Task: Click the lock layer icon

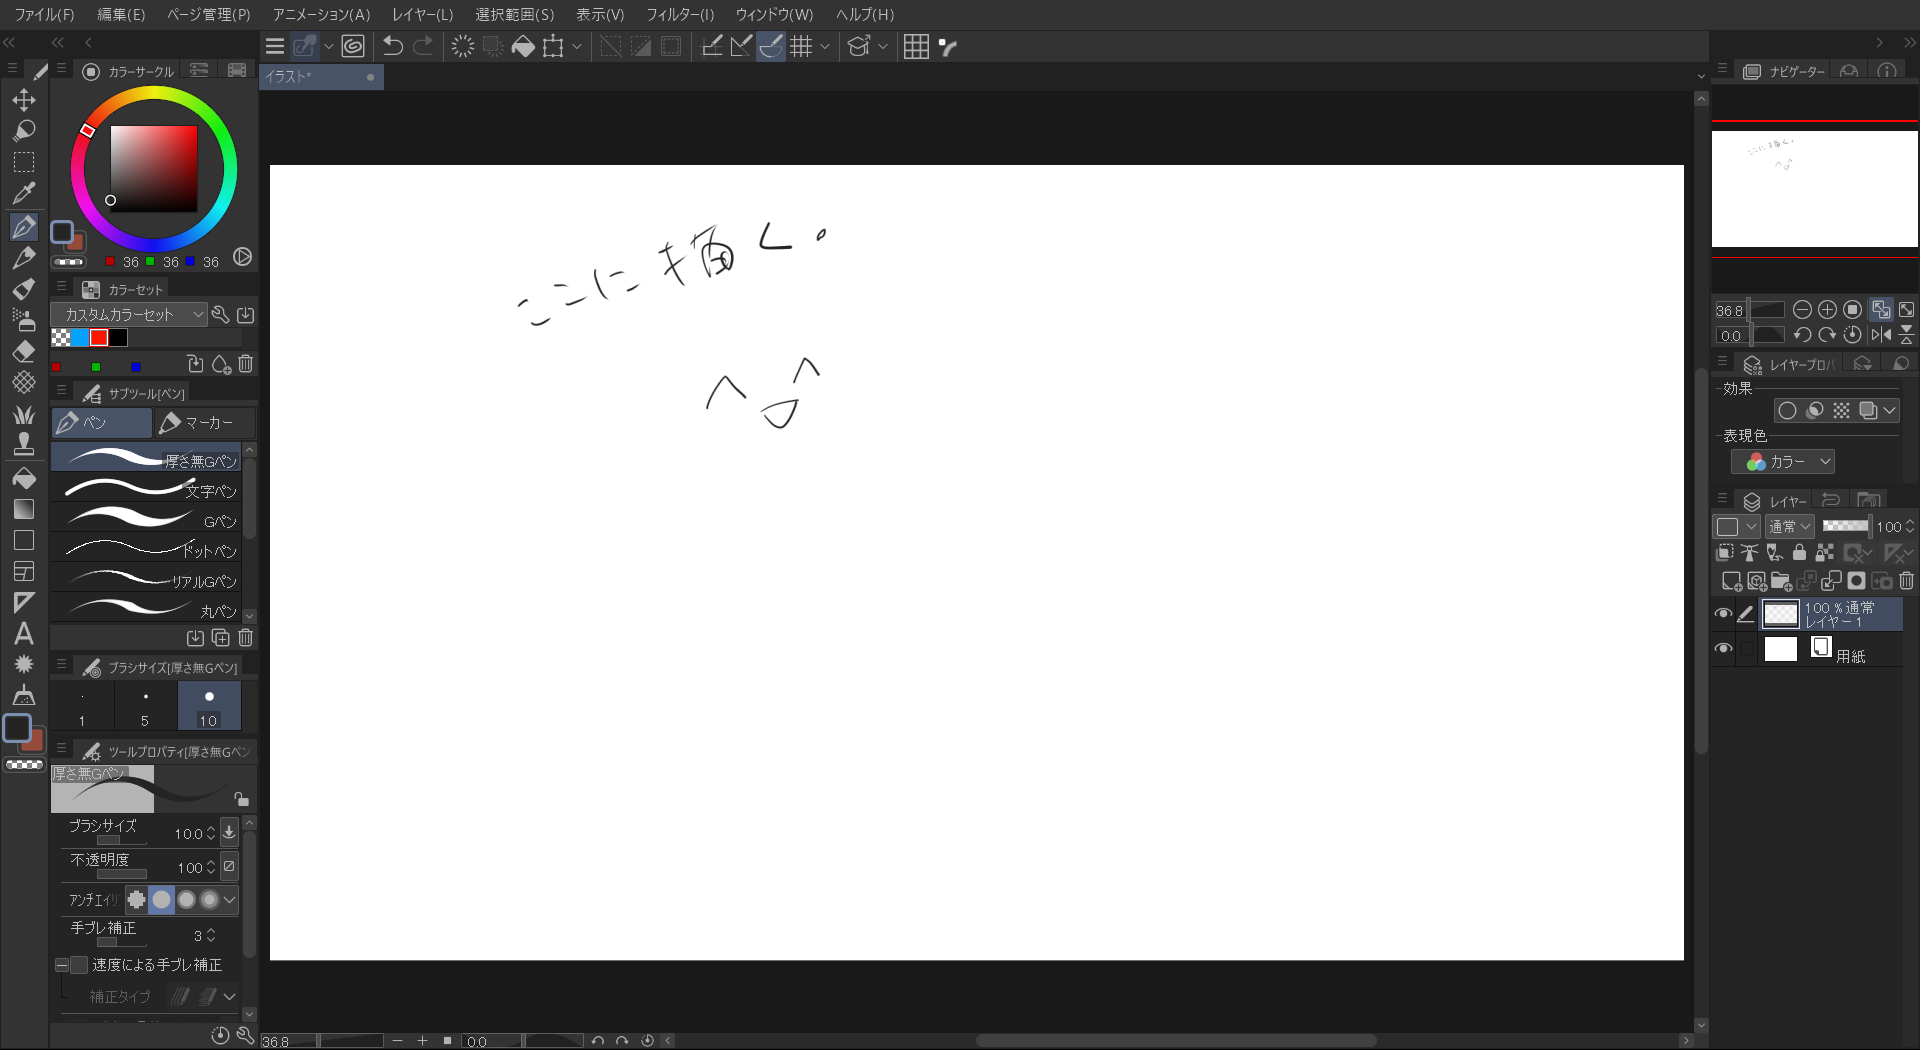Action: [1799, 553]
